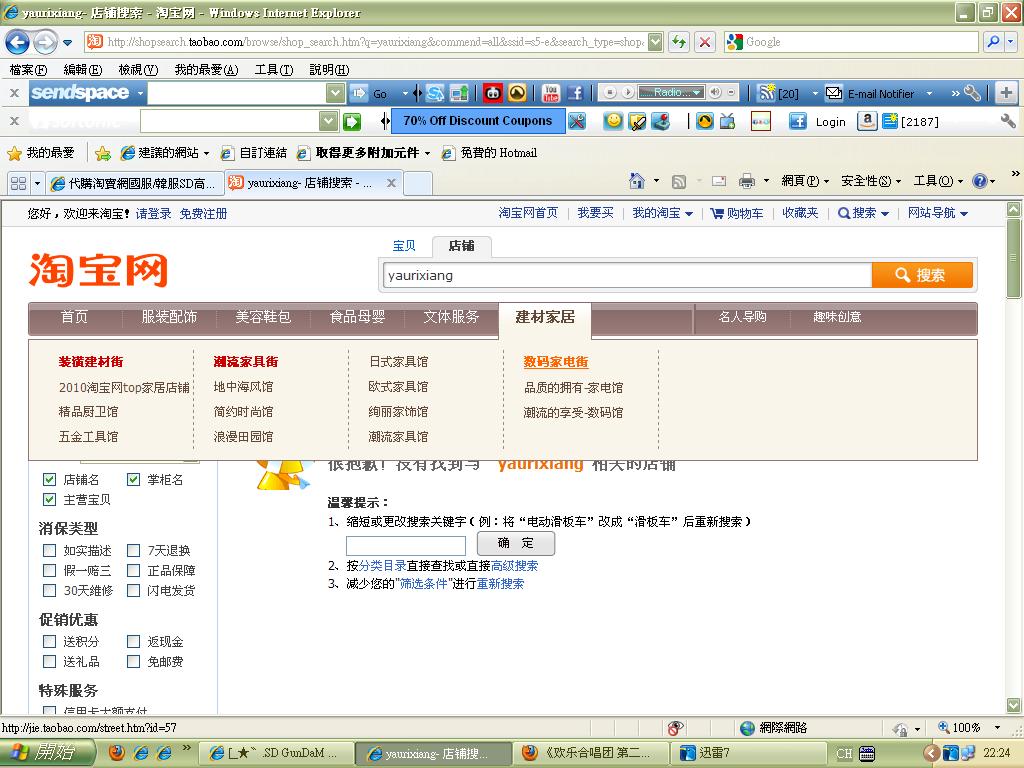Click the wrench settings icon on sendspace toolbar
The width and height of the screenshot is (1024, 768).
(972, 93)
